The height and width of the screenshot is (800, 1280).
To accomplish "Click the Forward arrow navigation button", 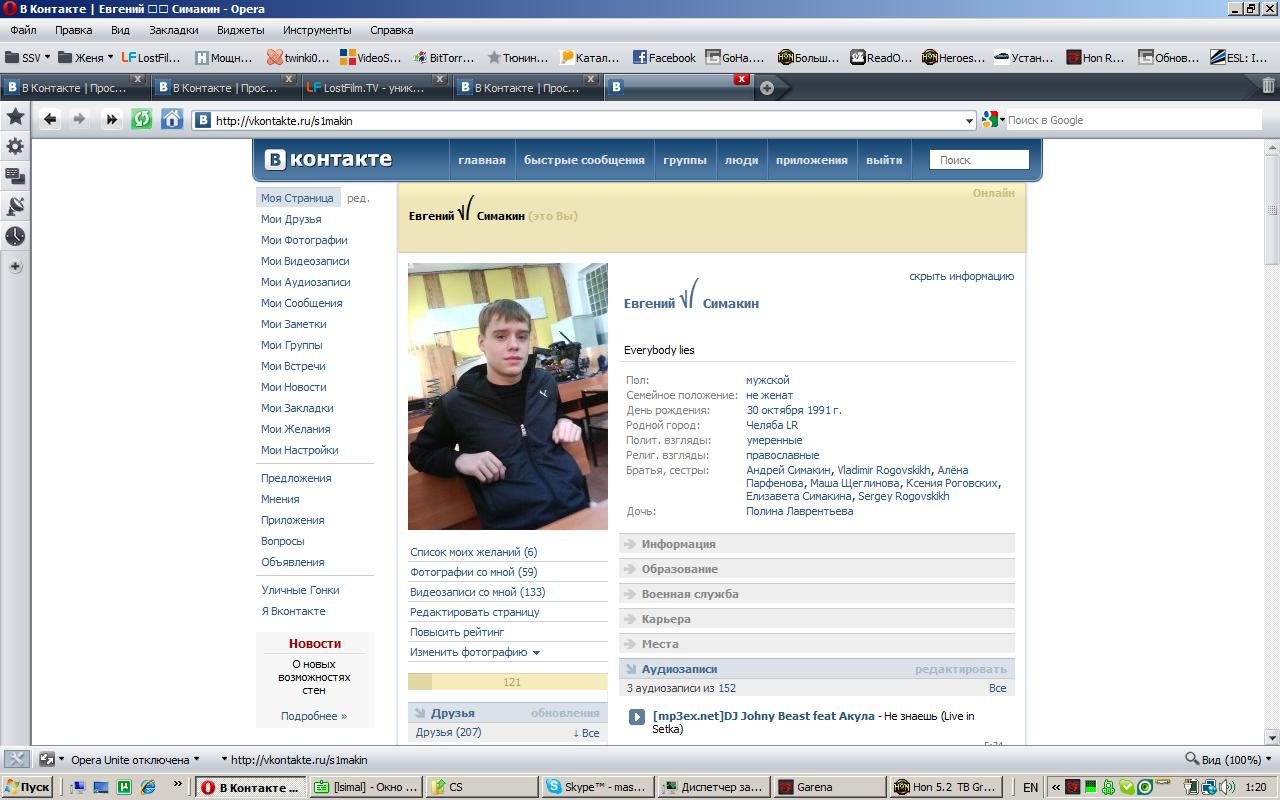I will point(80,120).
